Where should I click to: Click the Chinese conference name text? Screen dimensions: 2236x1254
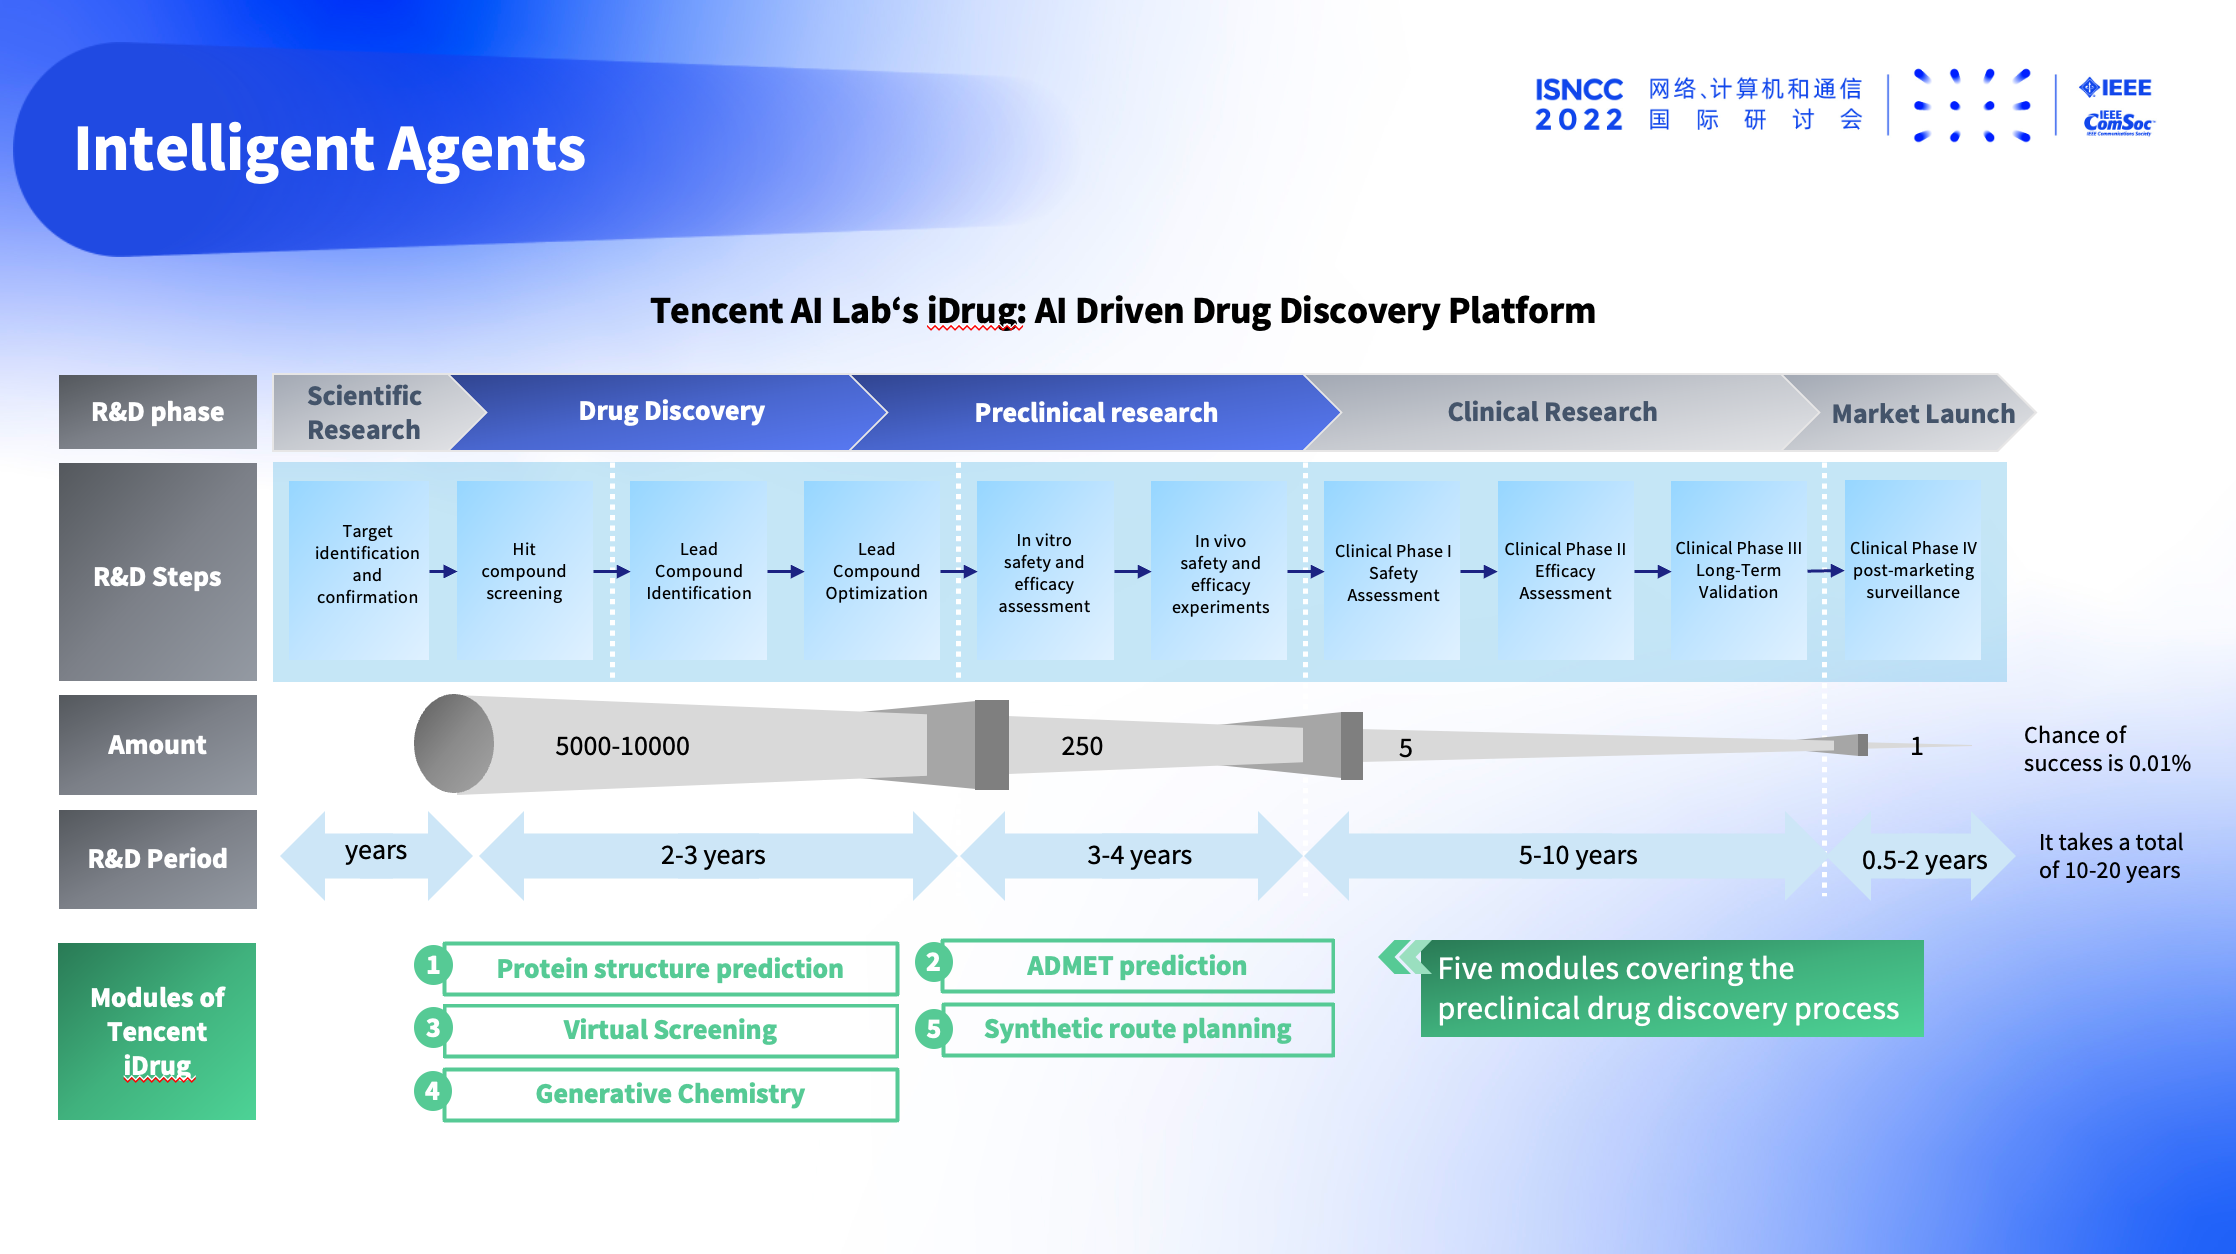coord(1755,104)
